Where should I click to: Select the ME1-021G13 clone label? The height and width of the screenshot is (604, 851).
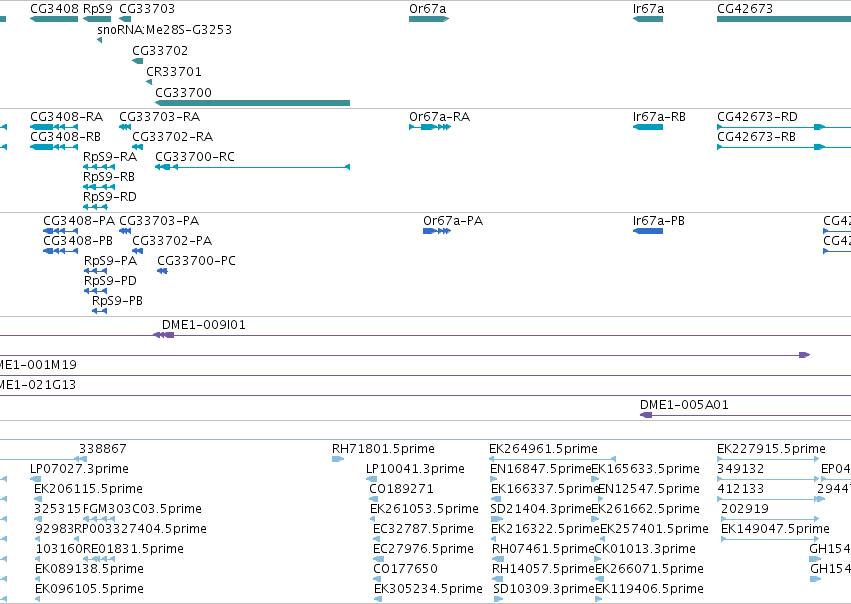tap(37, 385)
